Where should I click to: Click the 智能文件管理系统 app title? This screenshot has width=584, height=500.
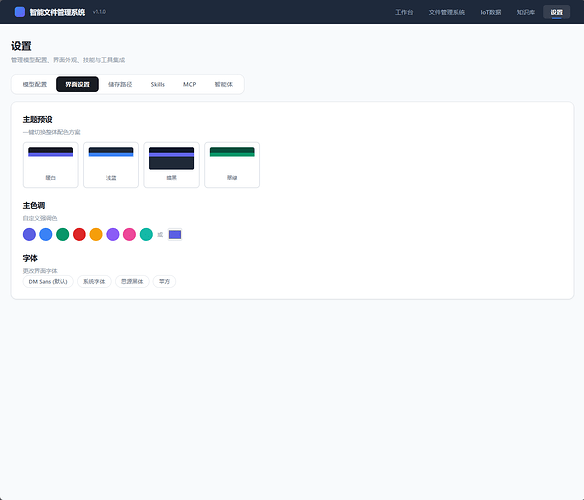coord(57,12)
